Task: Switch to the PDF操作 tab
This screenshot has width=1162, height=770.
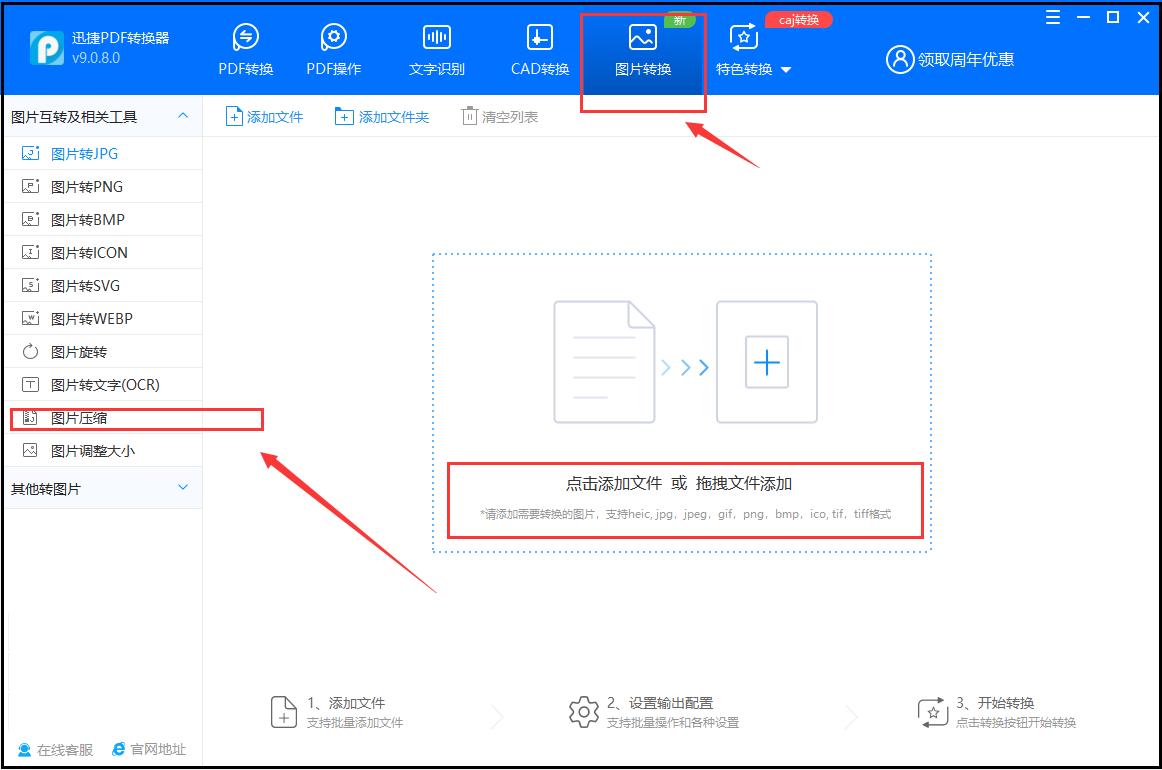Action: pyautogui.click(x=333, y=48)
